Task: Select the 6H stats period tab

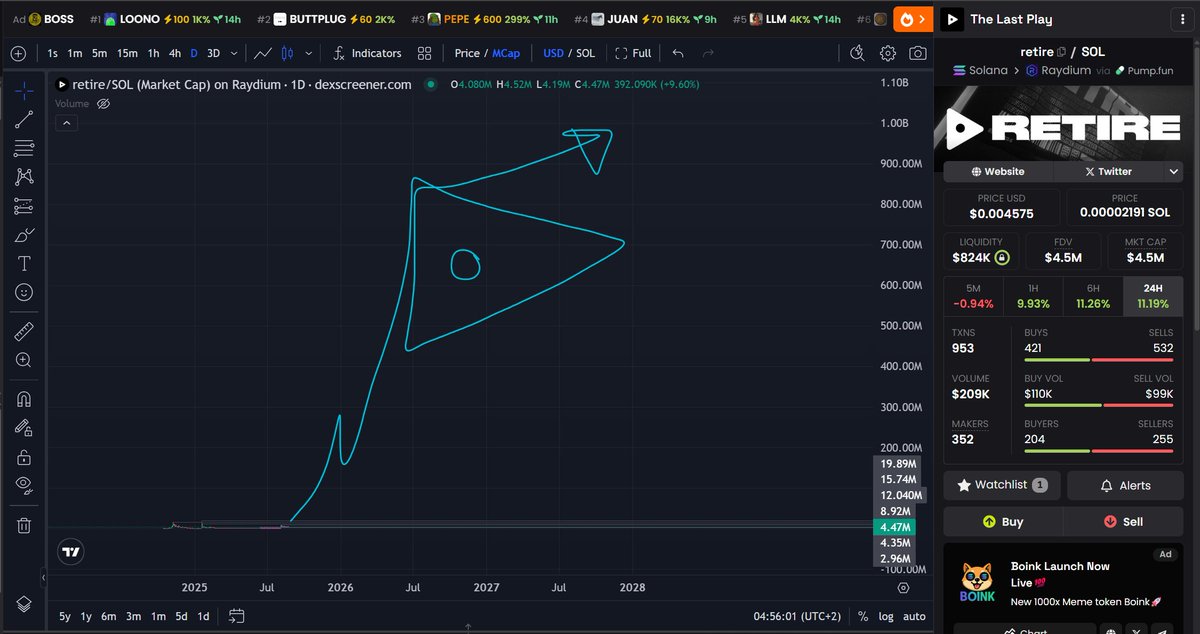Action: click(1094, 295)
